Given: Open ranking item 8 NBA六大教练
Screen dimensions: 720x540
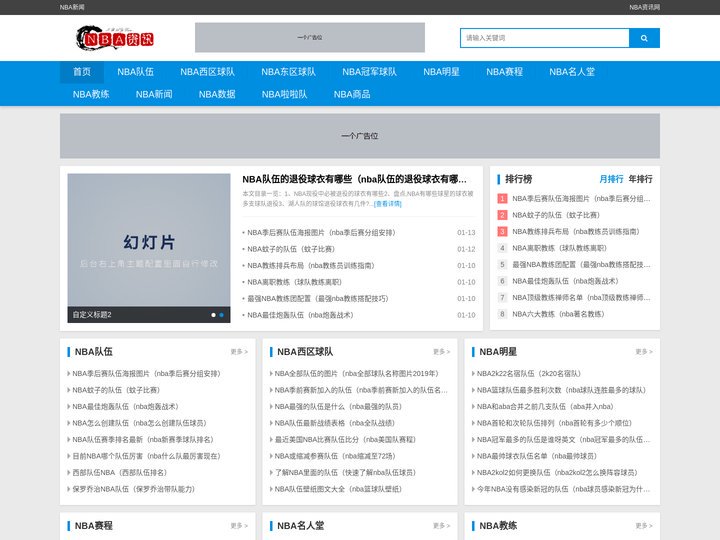Looking at the screenshot, I should tap(558, 314).
